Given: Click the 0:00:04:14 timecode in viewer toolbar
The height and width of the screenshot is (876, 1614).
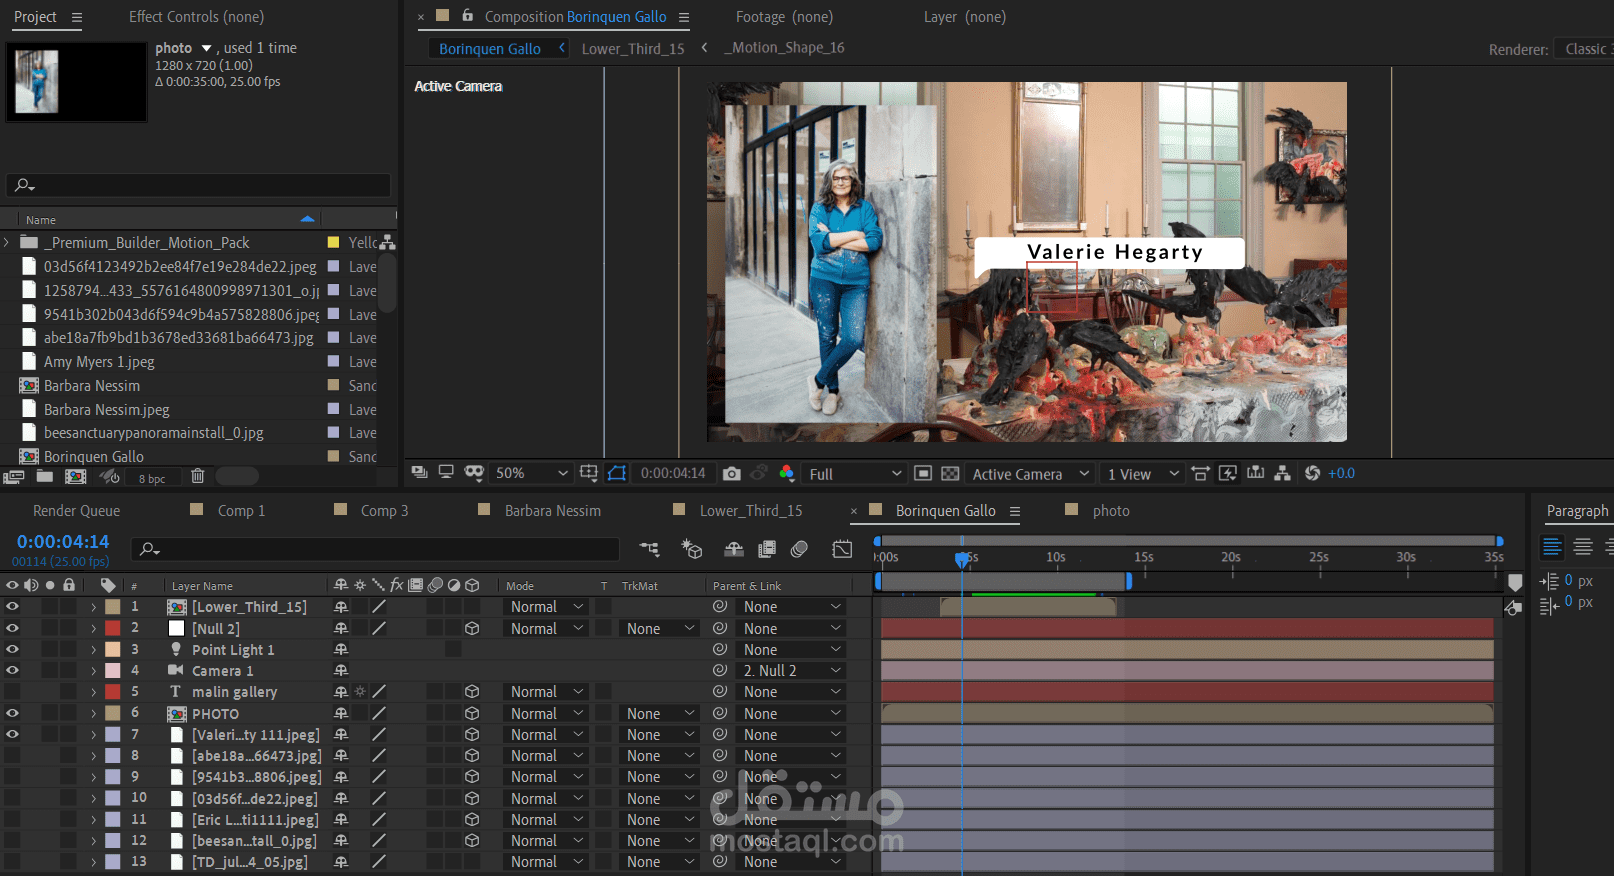Looking at the screenshot, I should click(x=673, y=473).
